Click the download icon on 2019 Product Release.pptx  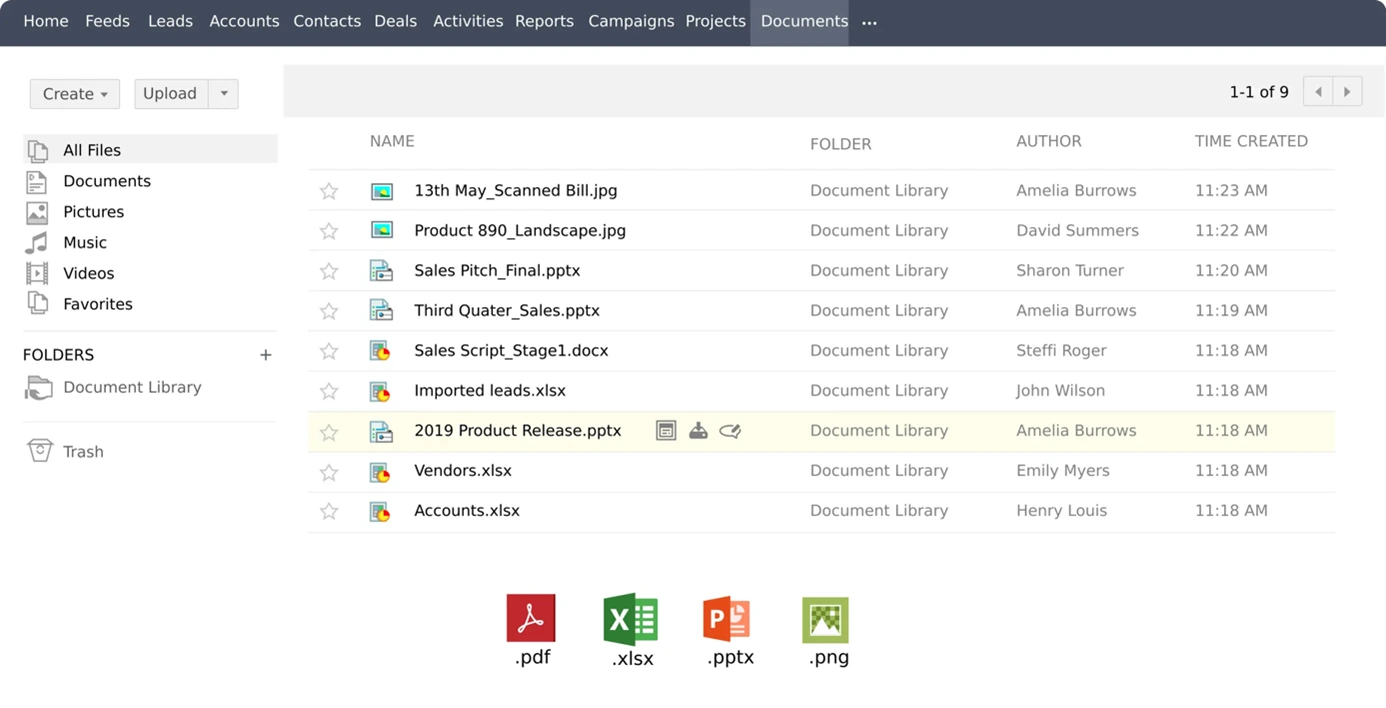(698, 430)
